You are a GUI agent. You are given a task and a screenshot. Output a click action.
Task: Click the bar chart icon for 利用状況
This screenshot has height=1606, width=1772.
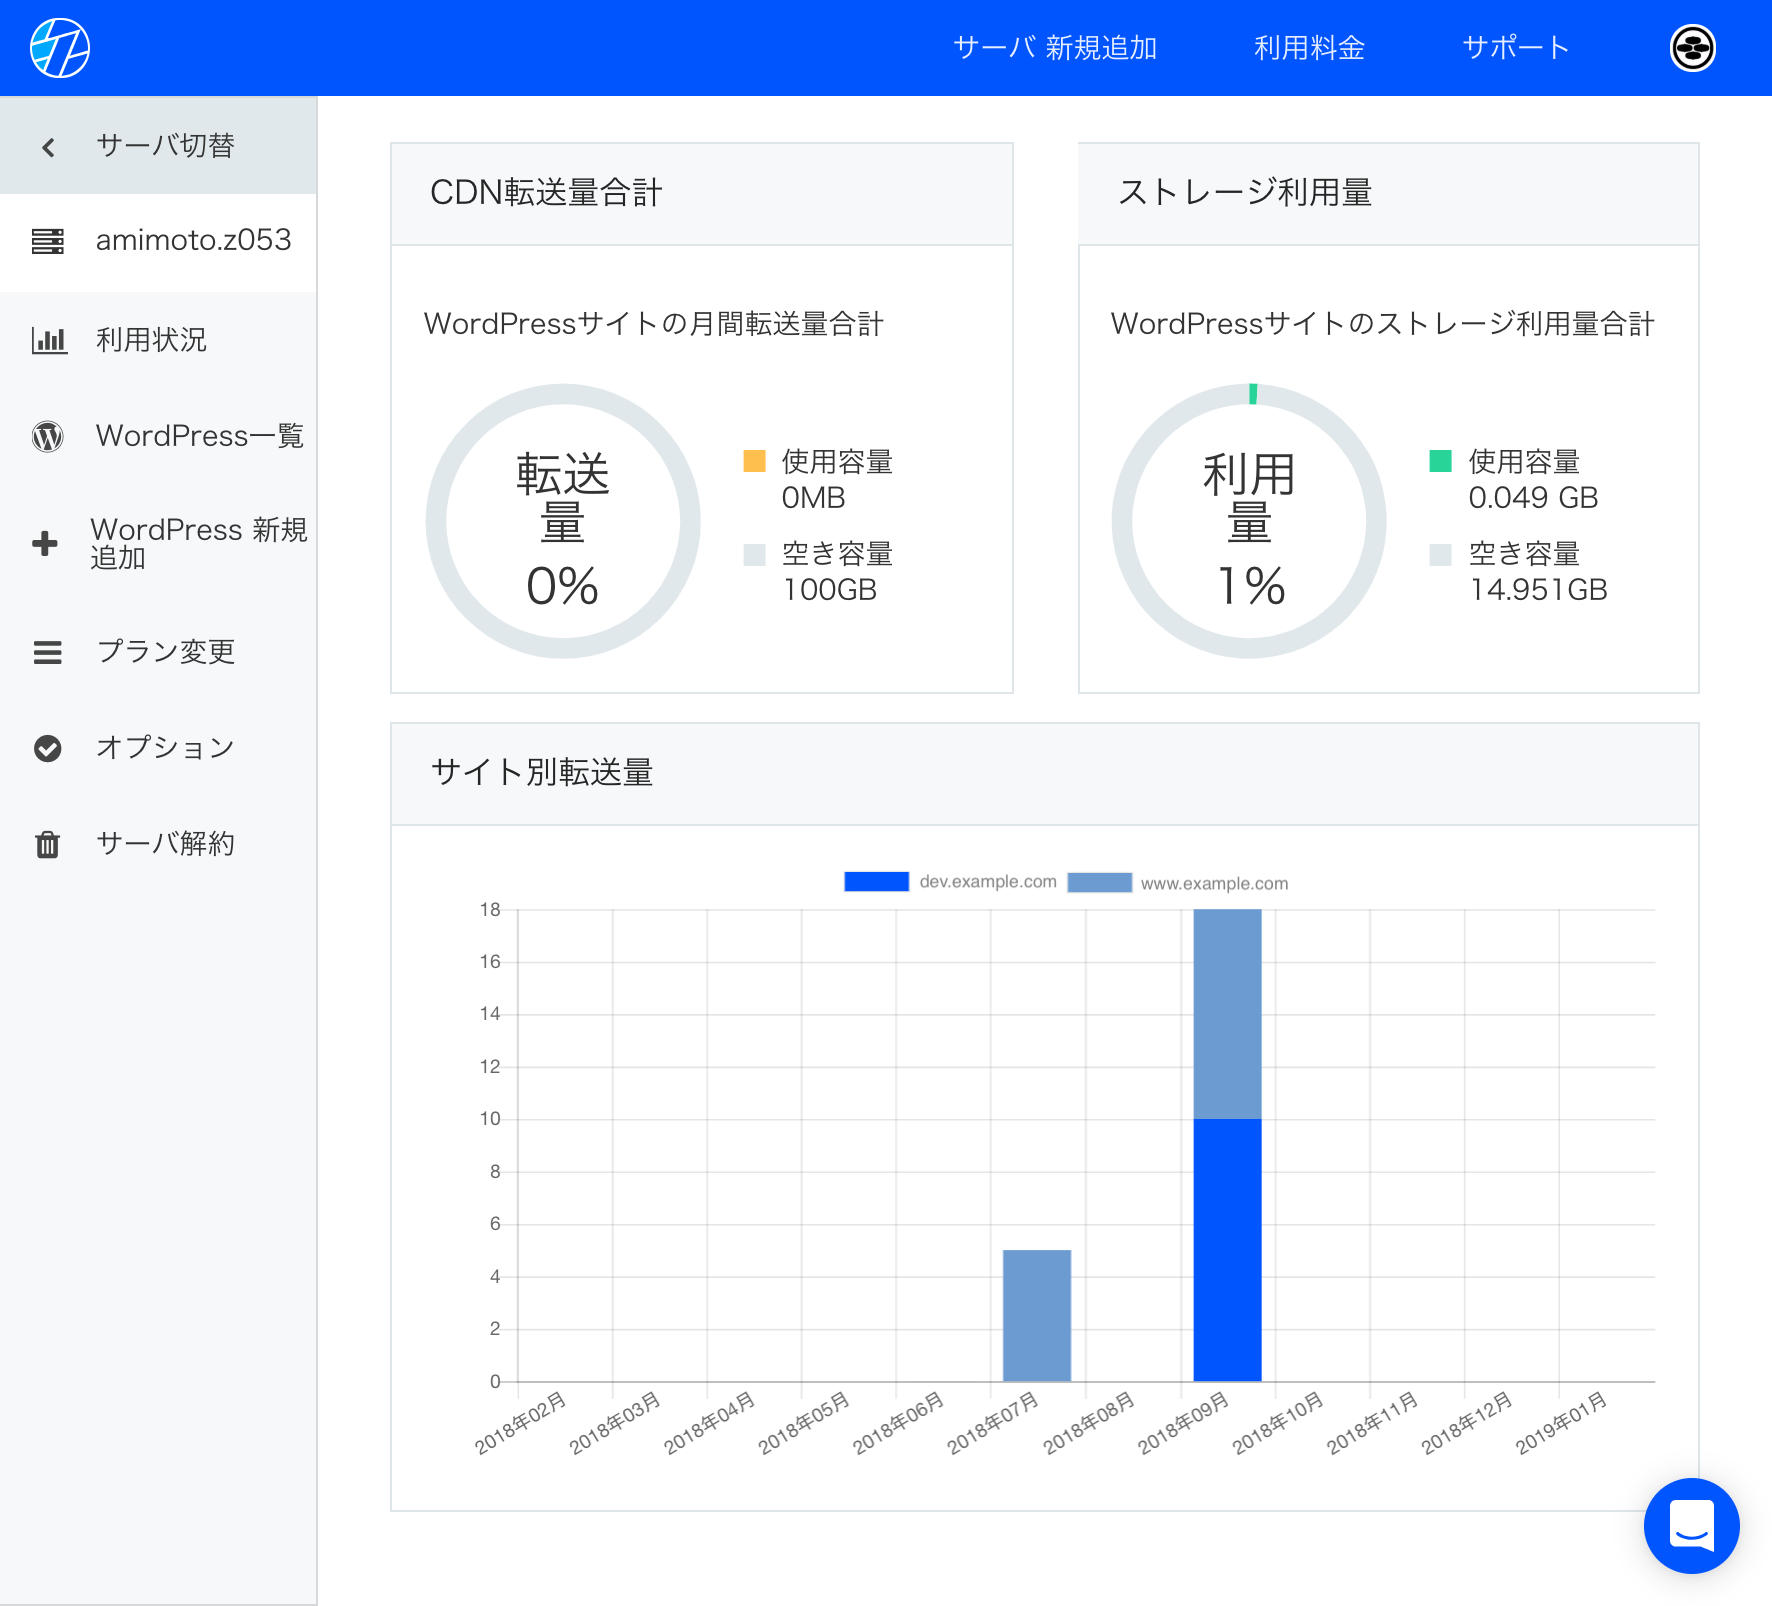click(49, 341)
